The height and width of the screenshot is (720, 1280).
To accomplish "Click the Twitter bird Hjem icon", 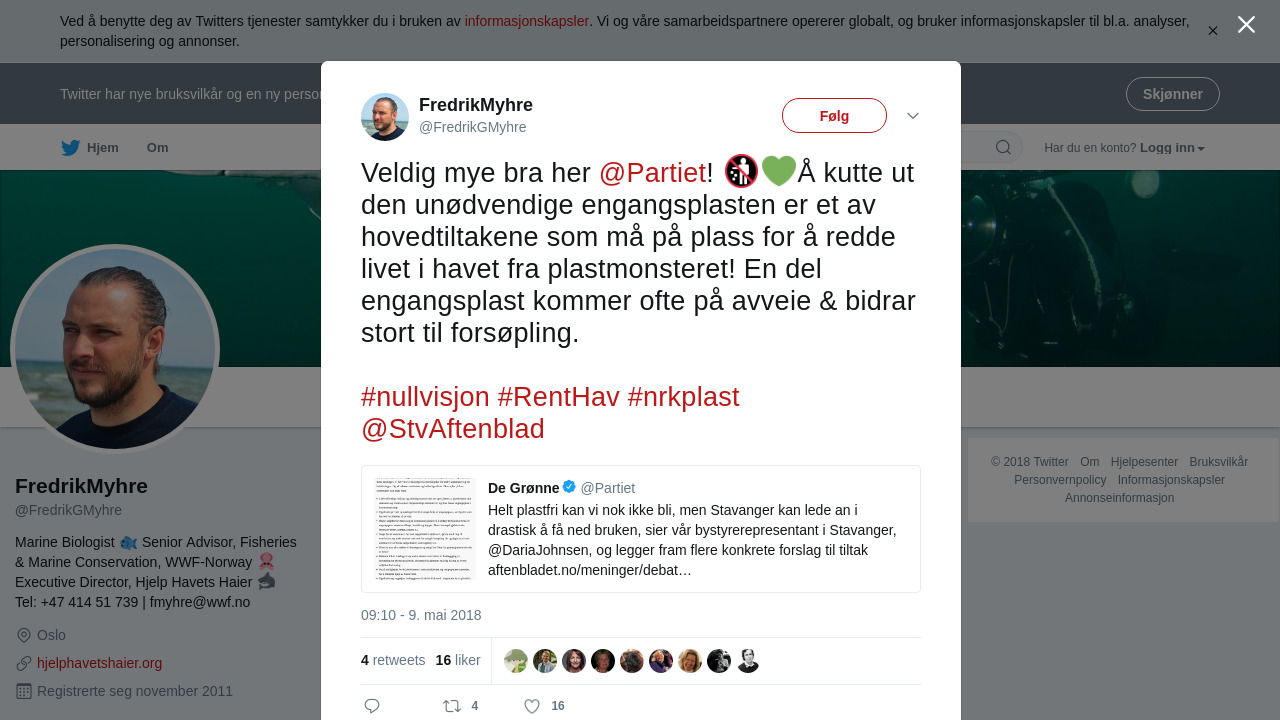I will tap(70, 148).
